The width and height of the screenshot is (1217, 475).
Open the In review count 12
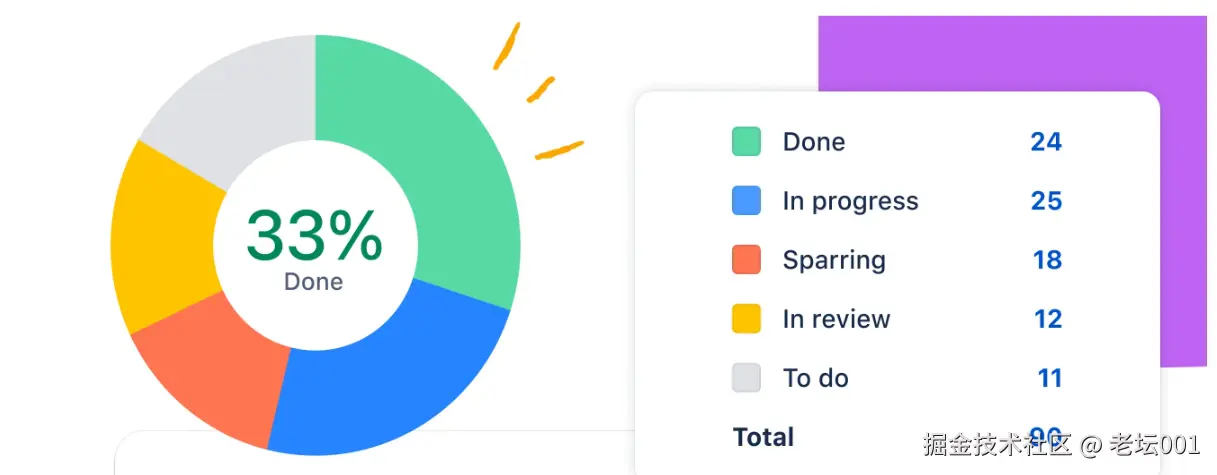point(1047,319)
